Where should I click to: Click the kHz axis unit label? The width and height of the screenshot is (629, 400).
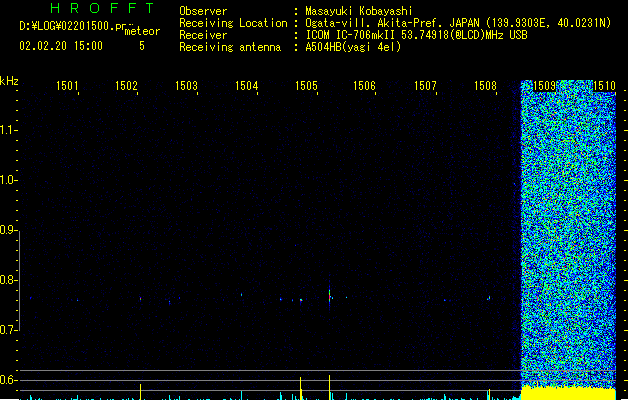click(9, 81)
